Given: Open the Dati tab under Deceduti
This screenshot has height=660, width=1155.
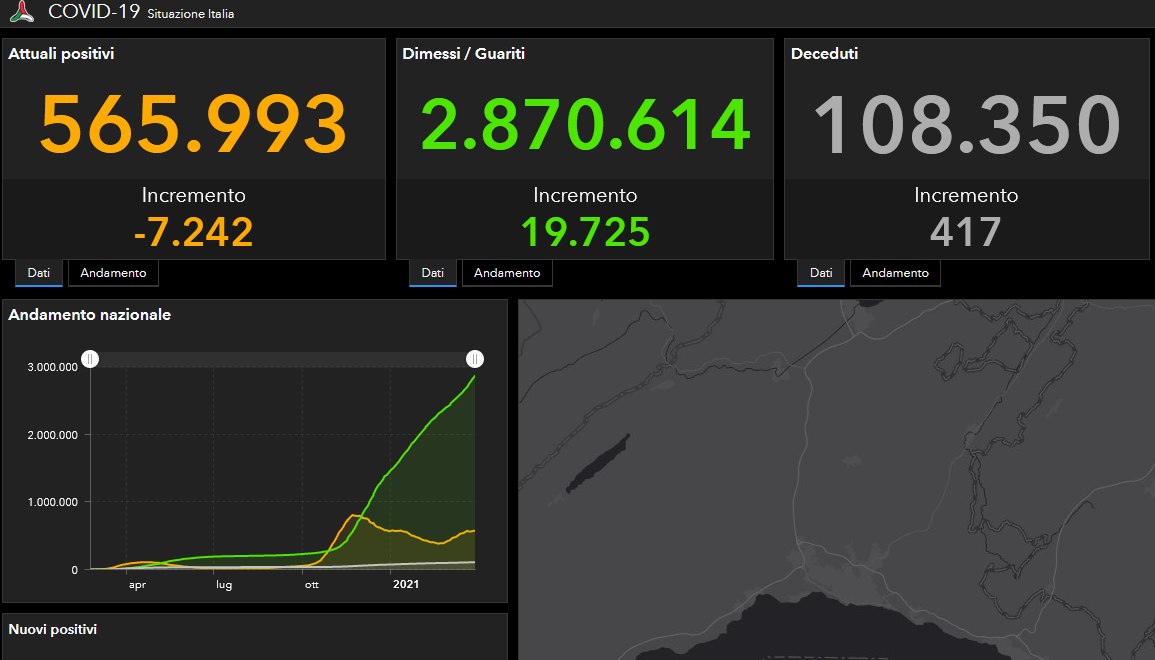Looking at the screenshot, I should [821, 273].
